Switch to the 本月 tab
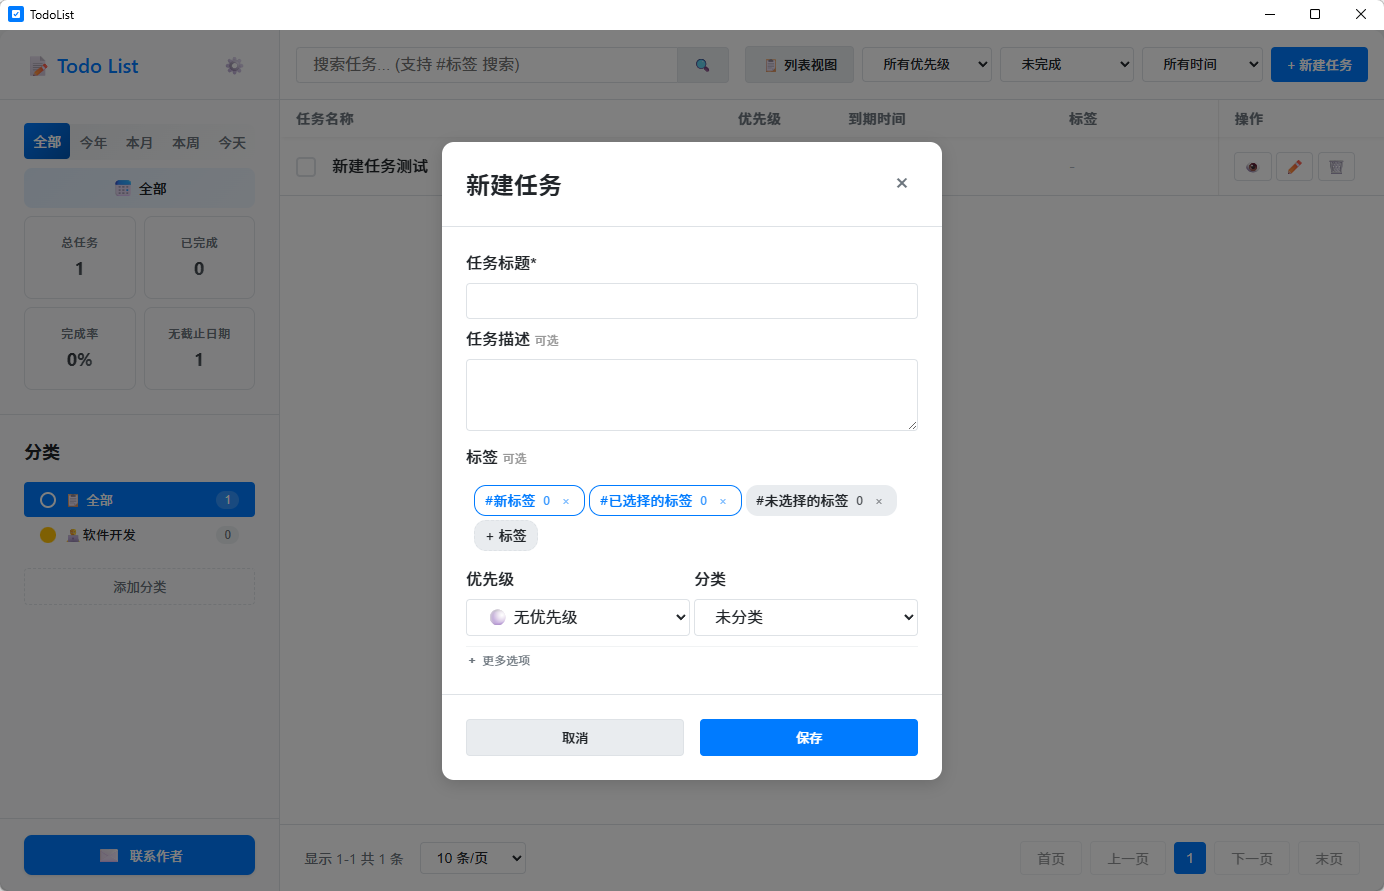Screen dimensions: 1384x891 (139, 142)
